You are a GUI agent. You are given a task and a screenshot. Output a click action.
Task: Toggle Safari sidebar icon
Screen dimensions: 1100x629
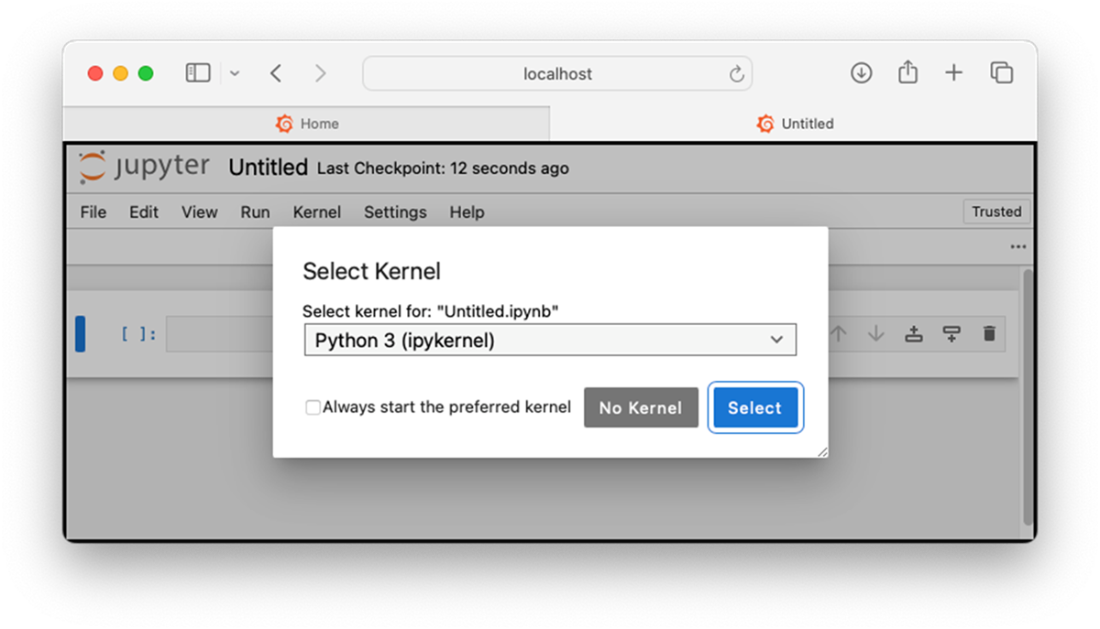point(198,73)
